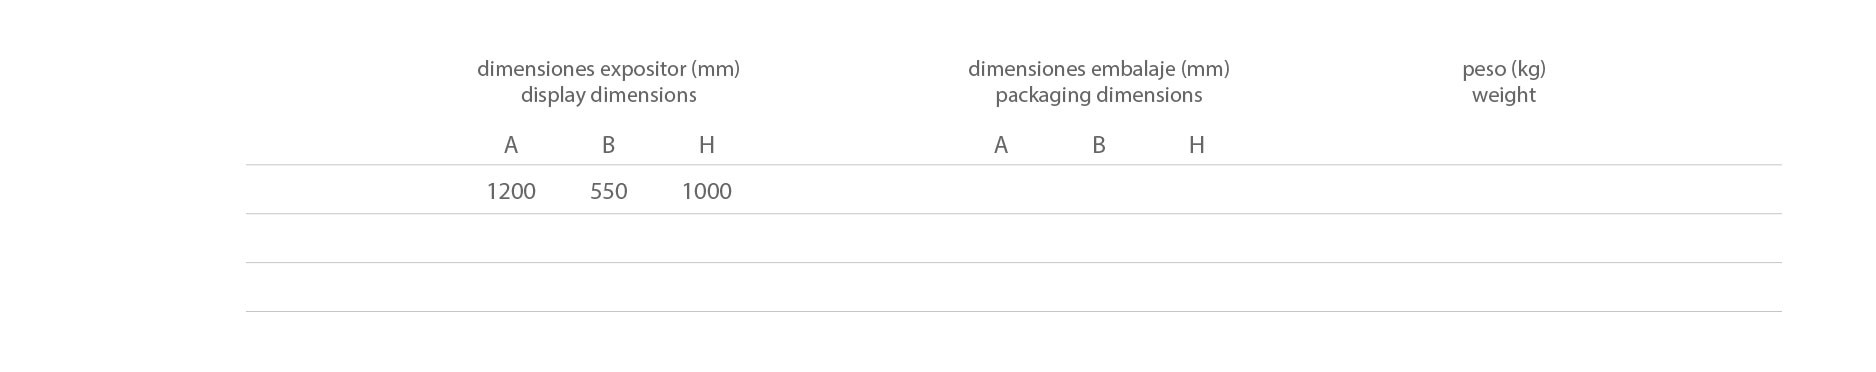Click the 'peso (kg)' header text
This screenshot has width=1876, height=372.
click(1504, 69)
